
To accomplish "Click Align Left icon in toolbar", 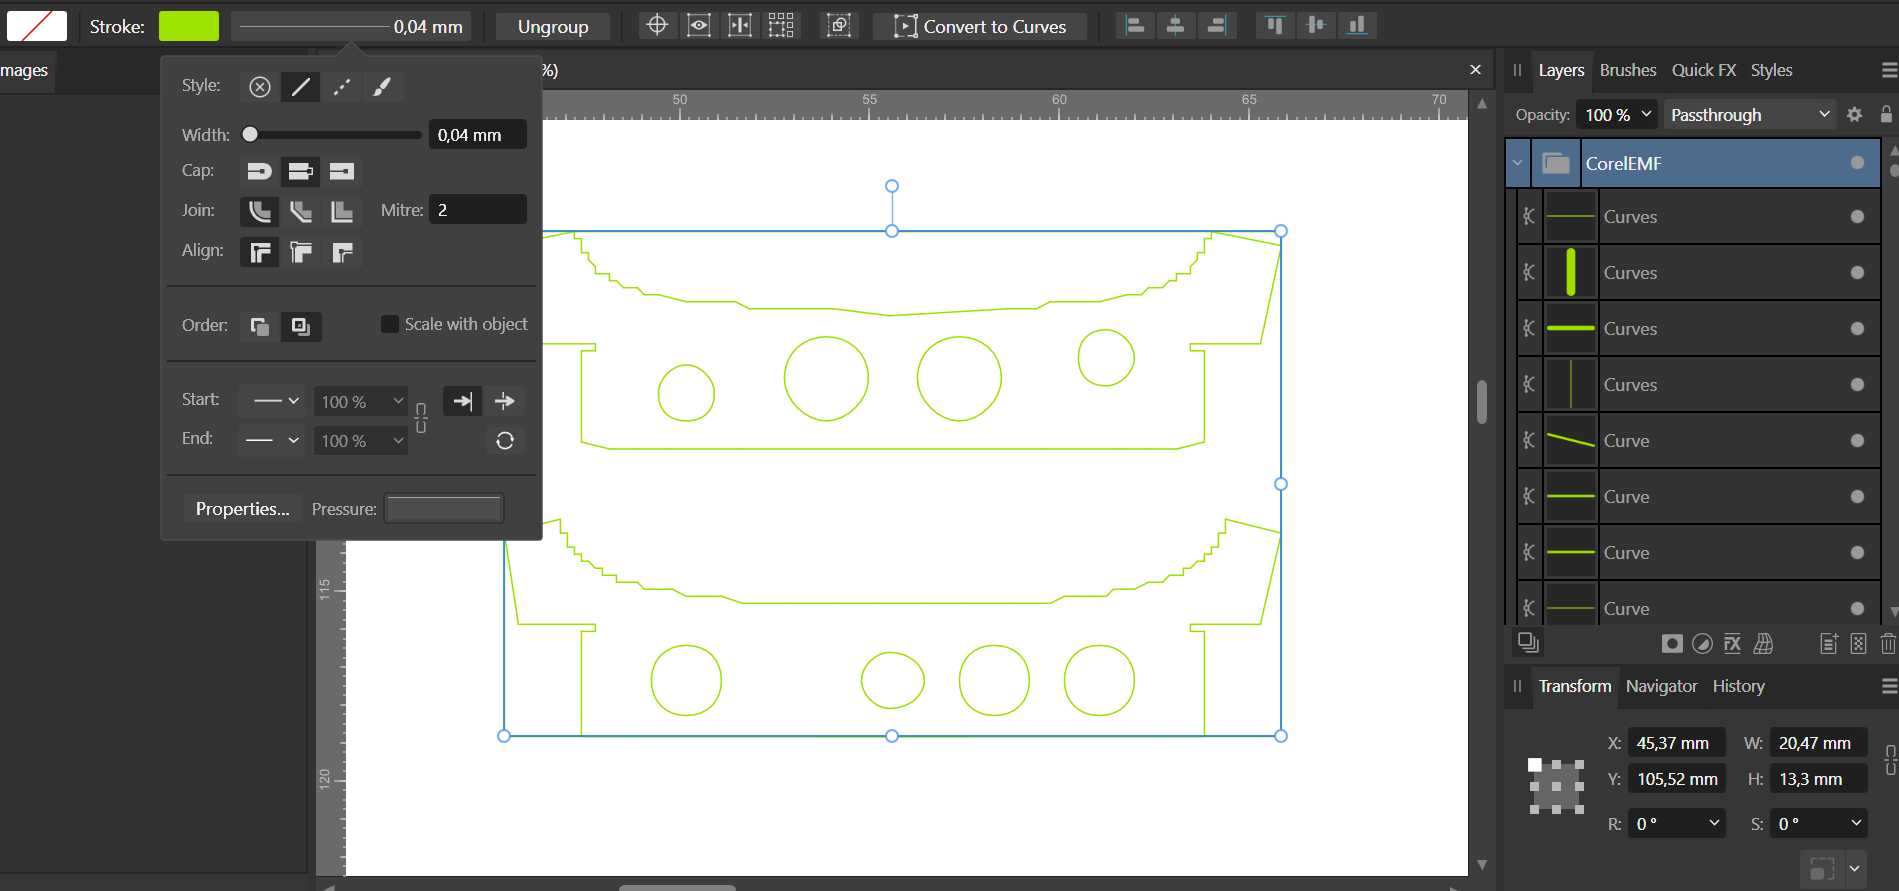I will [1135, 26].
